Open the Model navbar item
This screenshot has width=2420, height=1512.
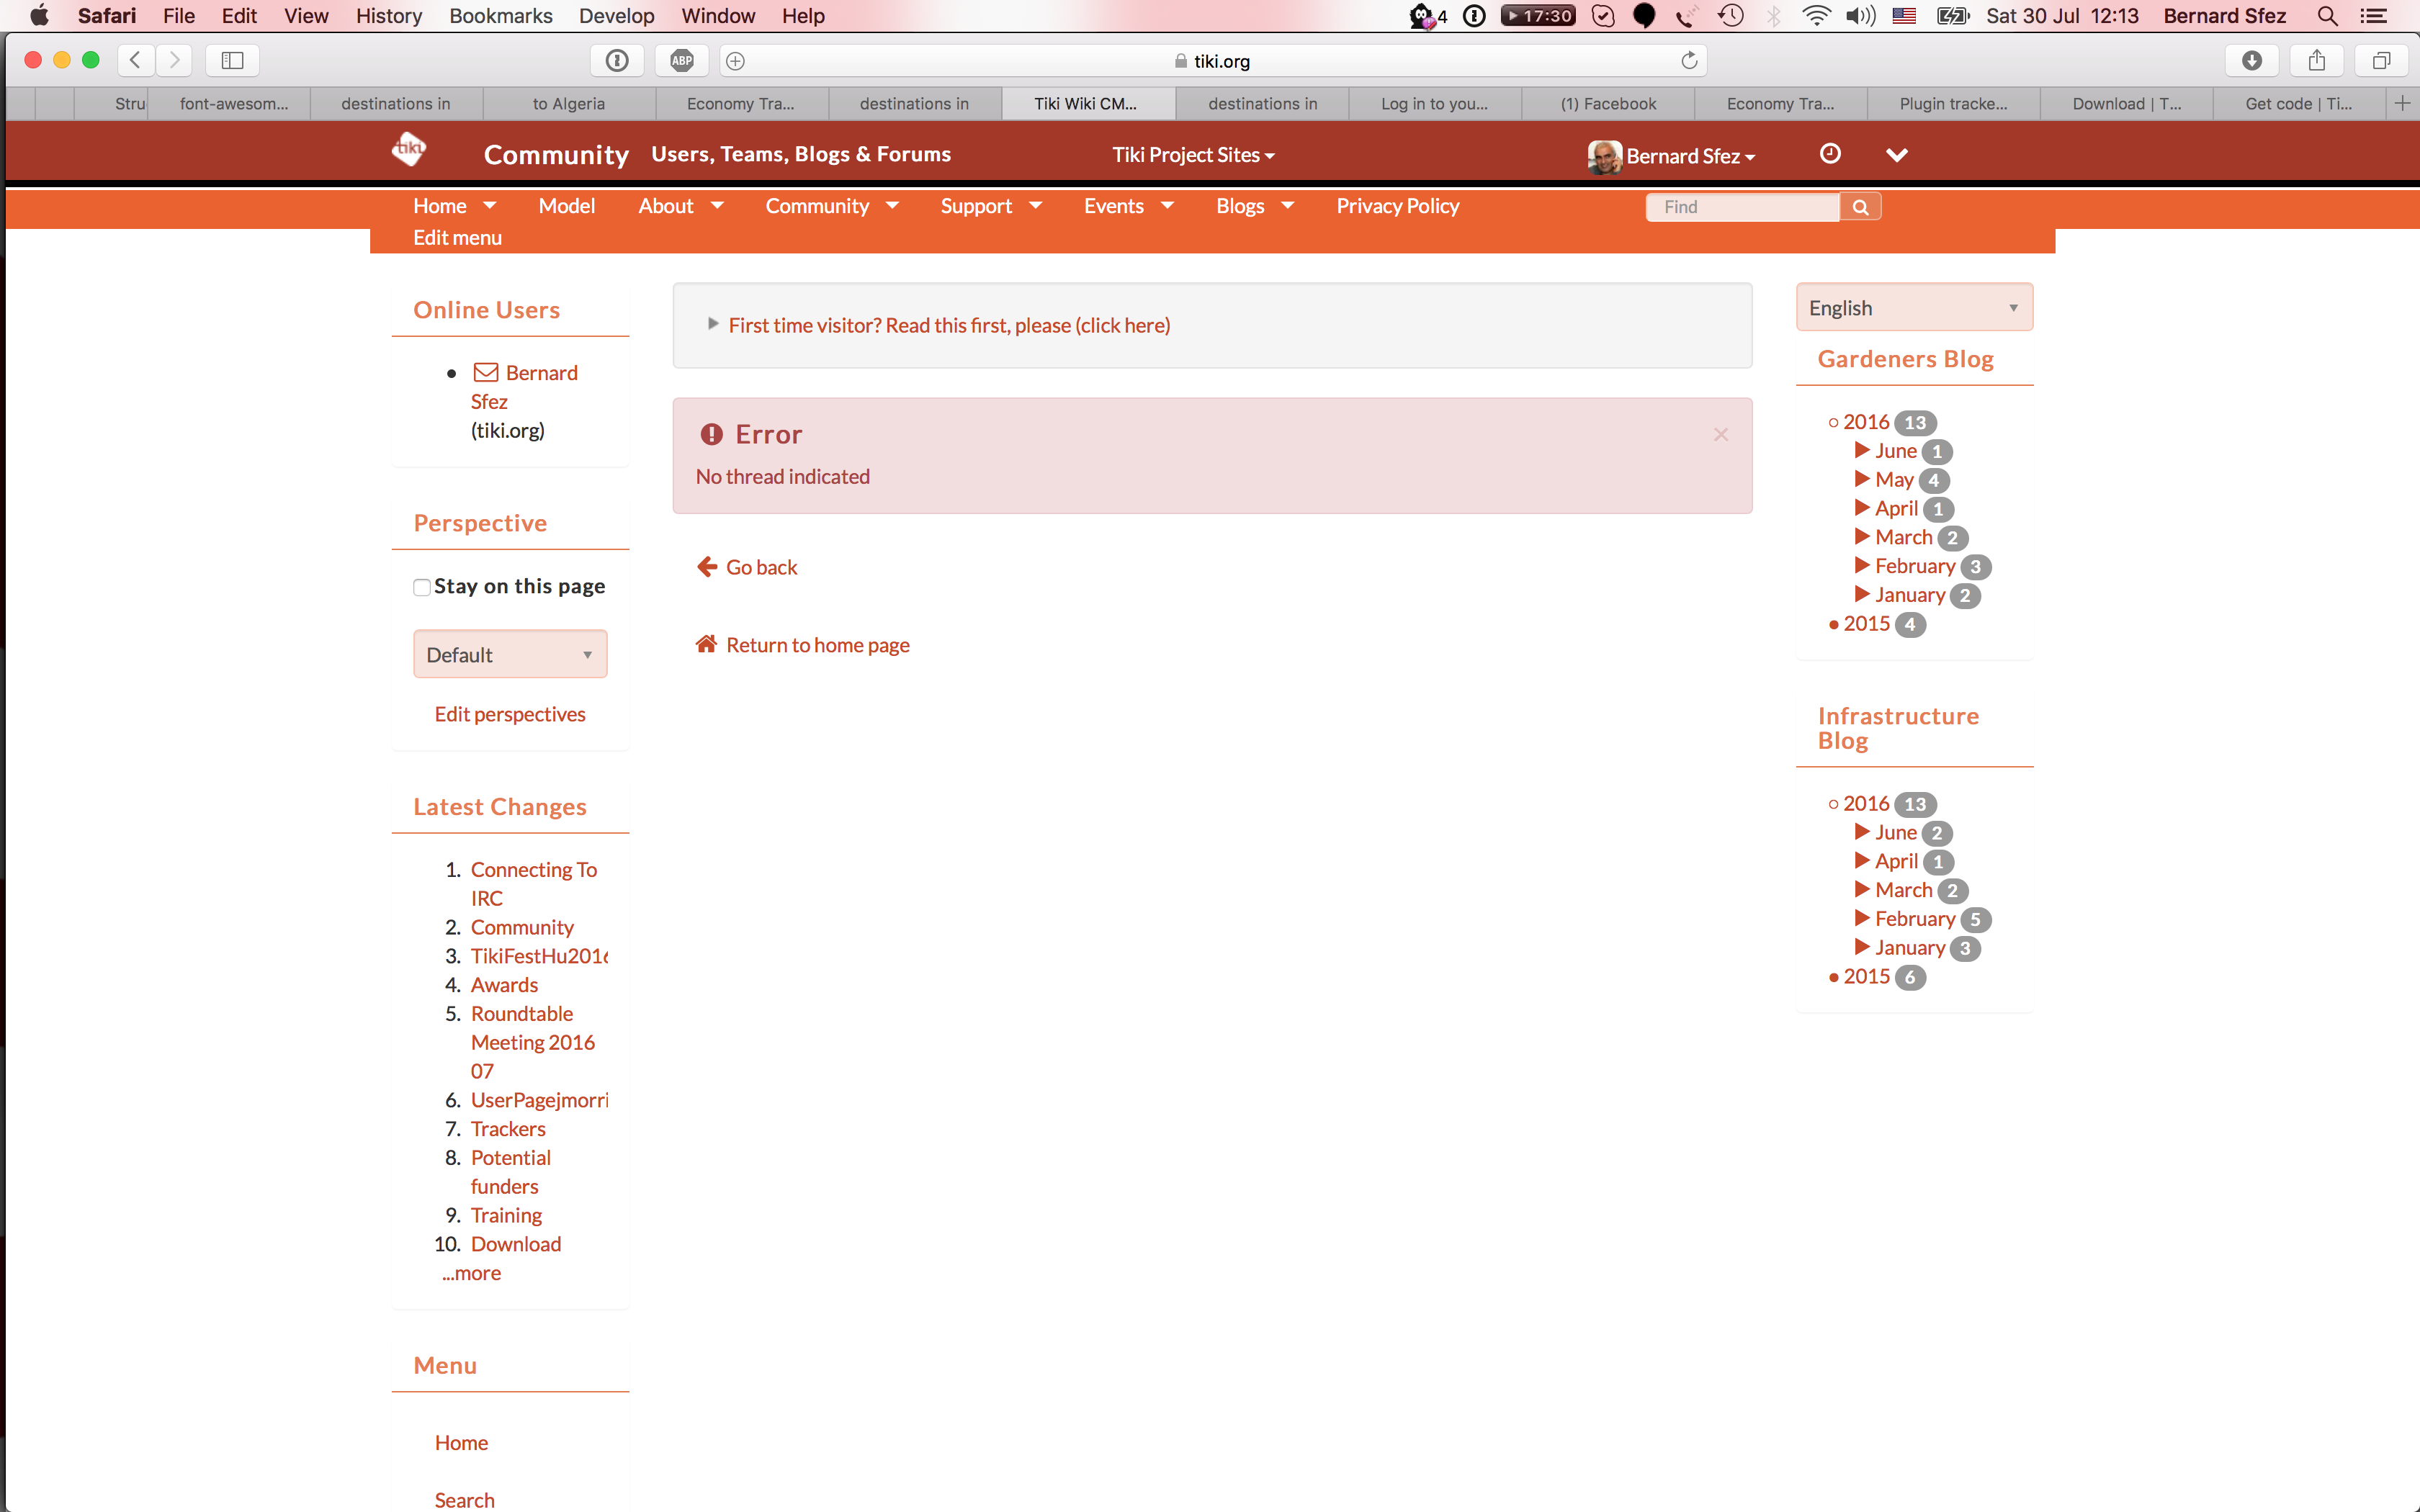(567, 206)
